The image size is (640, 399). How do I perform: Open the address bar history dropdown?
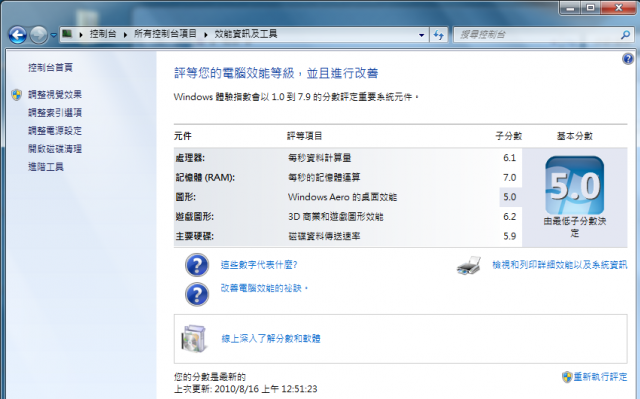click(x=422, y=35)
